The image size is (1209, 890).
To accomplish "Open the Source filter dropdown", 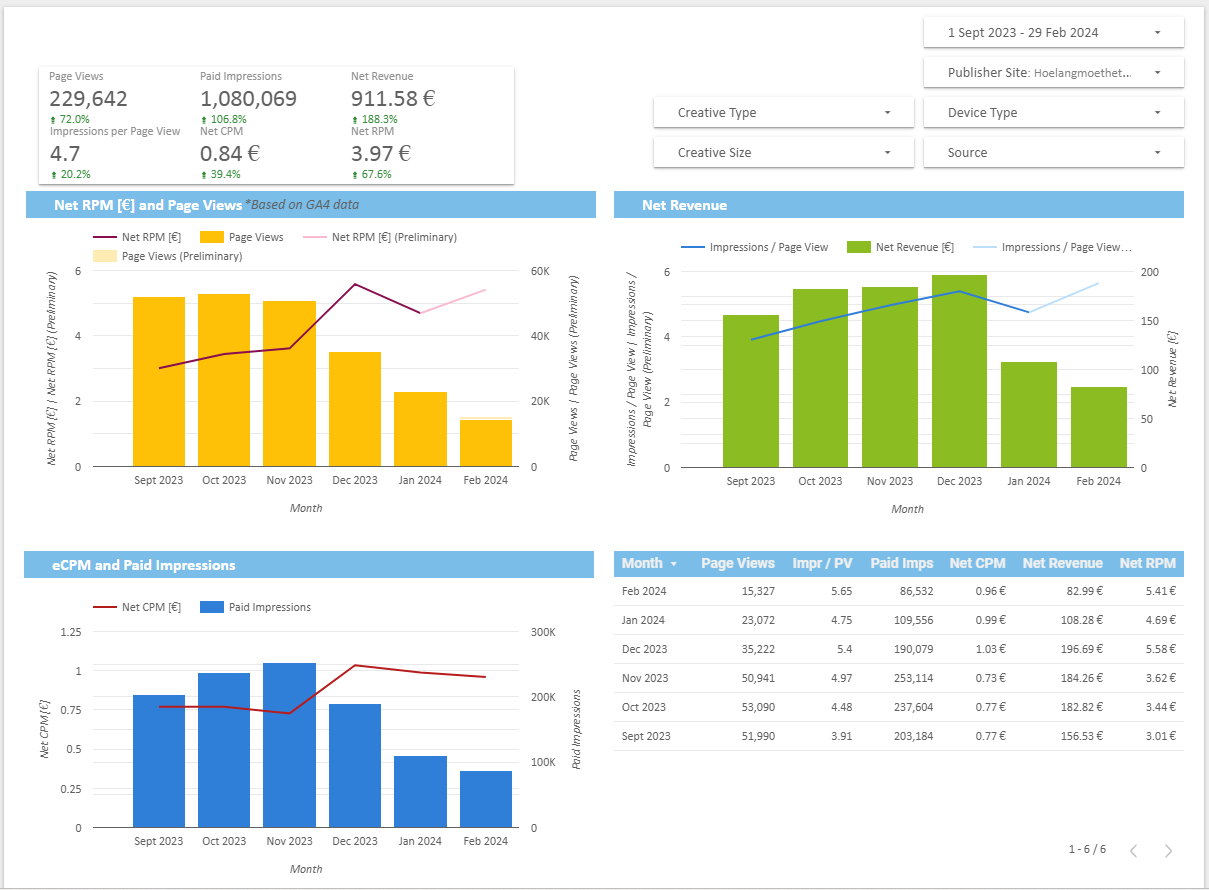I will [1053, 152].
